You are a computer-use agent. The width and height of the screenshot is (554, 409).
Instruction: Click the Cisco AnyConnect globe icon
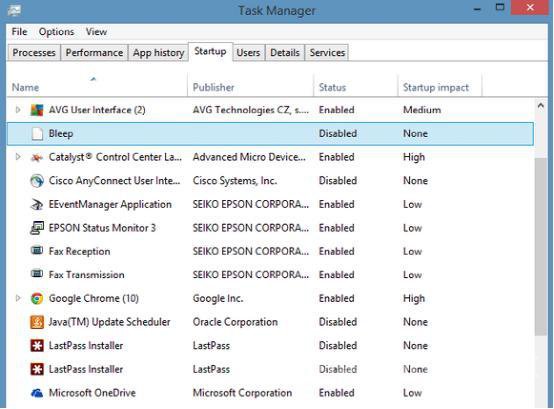click(37, 181)
